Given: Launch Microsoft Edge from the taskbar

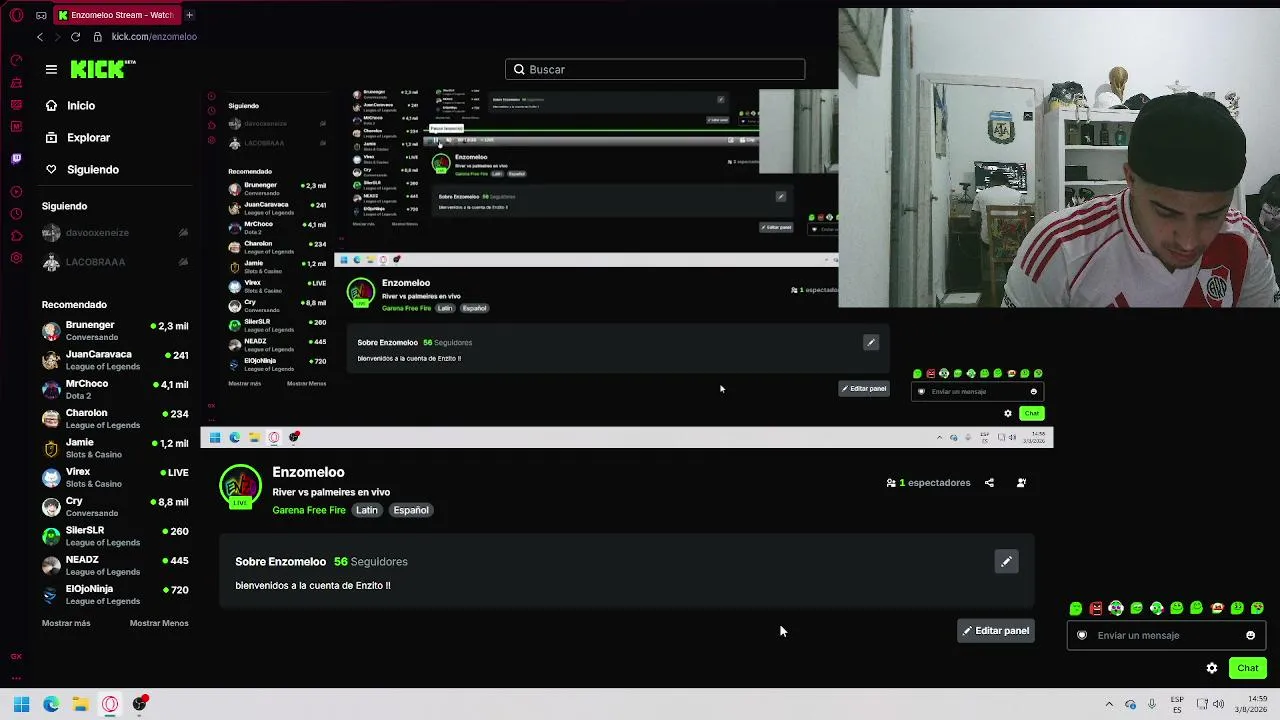Looking at the screenshot, I should [x=51, y=704].
